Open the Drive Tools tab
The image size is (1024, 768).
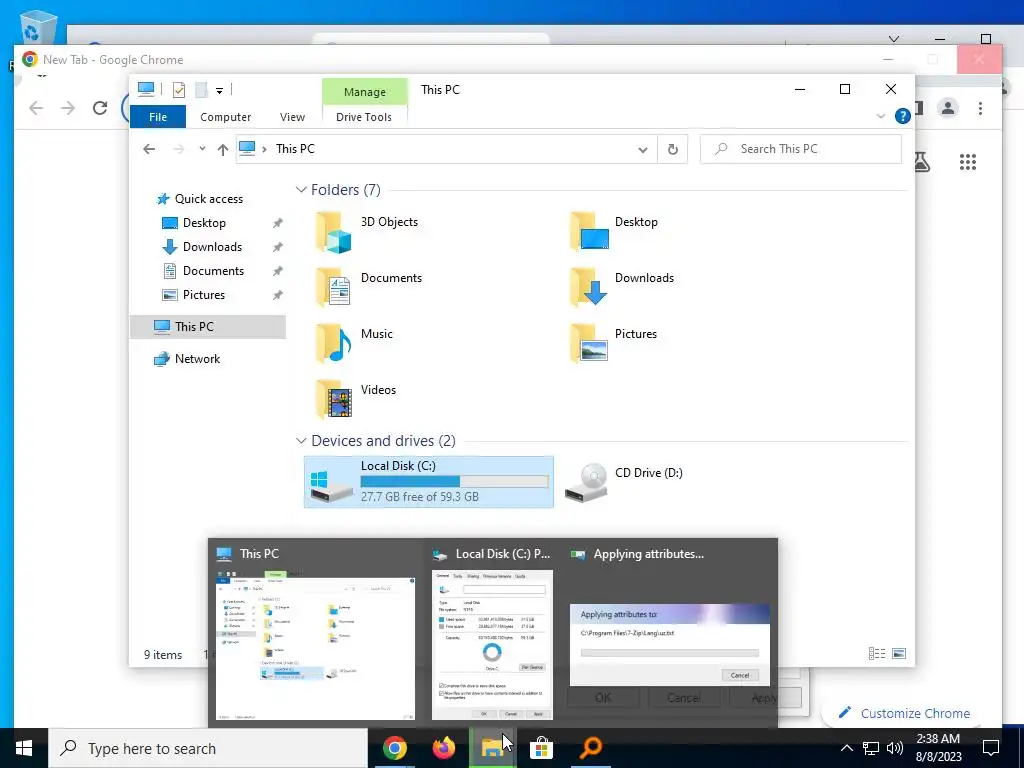click(x=364, y=117)
